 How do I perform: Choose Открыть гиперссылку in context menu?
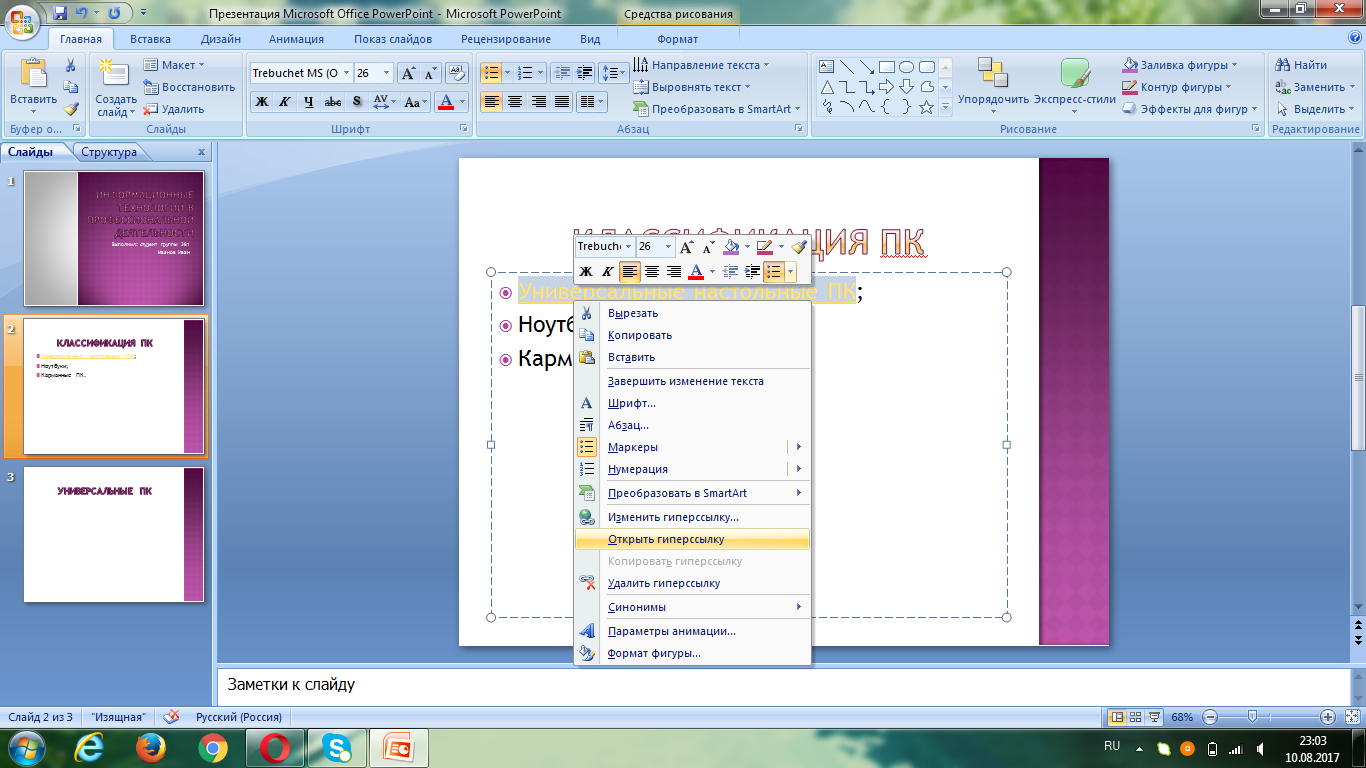692,539
